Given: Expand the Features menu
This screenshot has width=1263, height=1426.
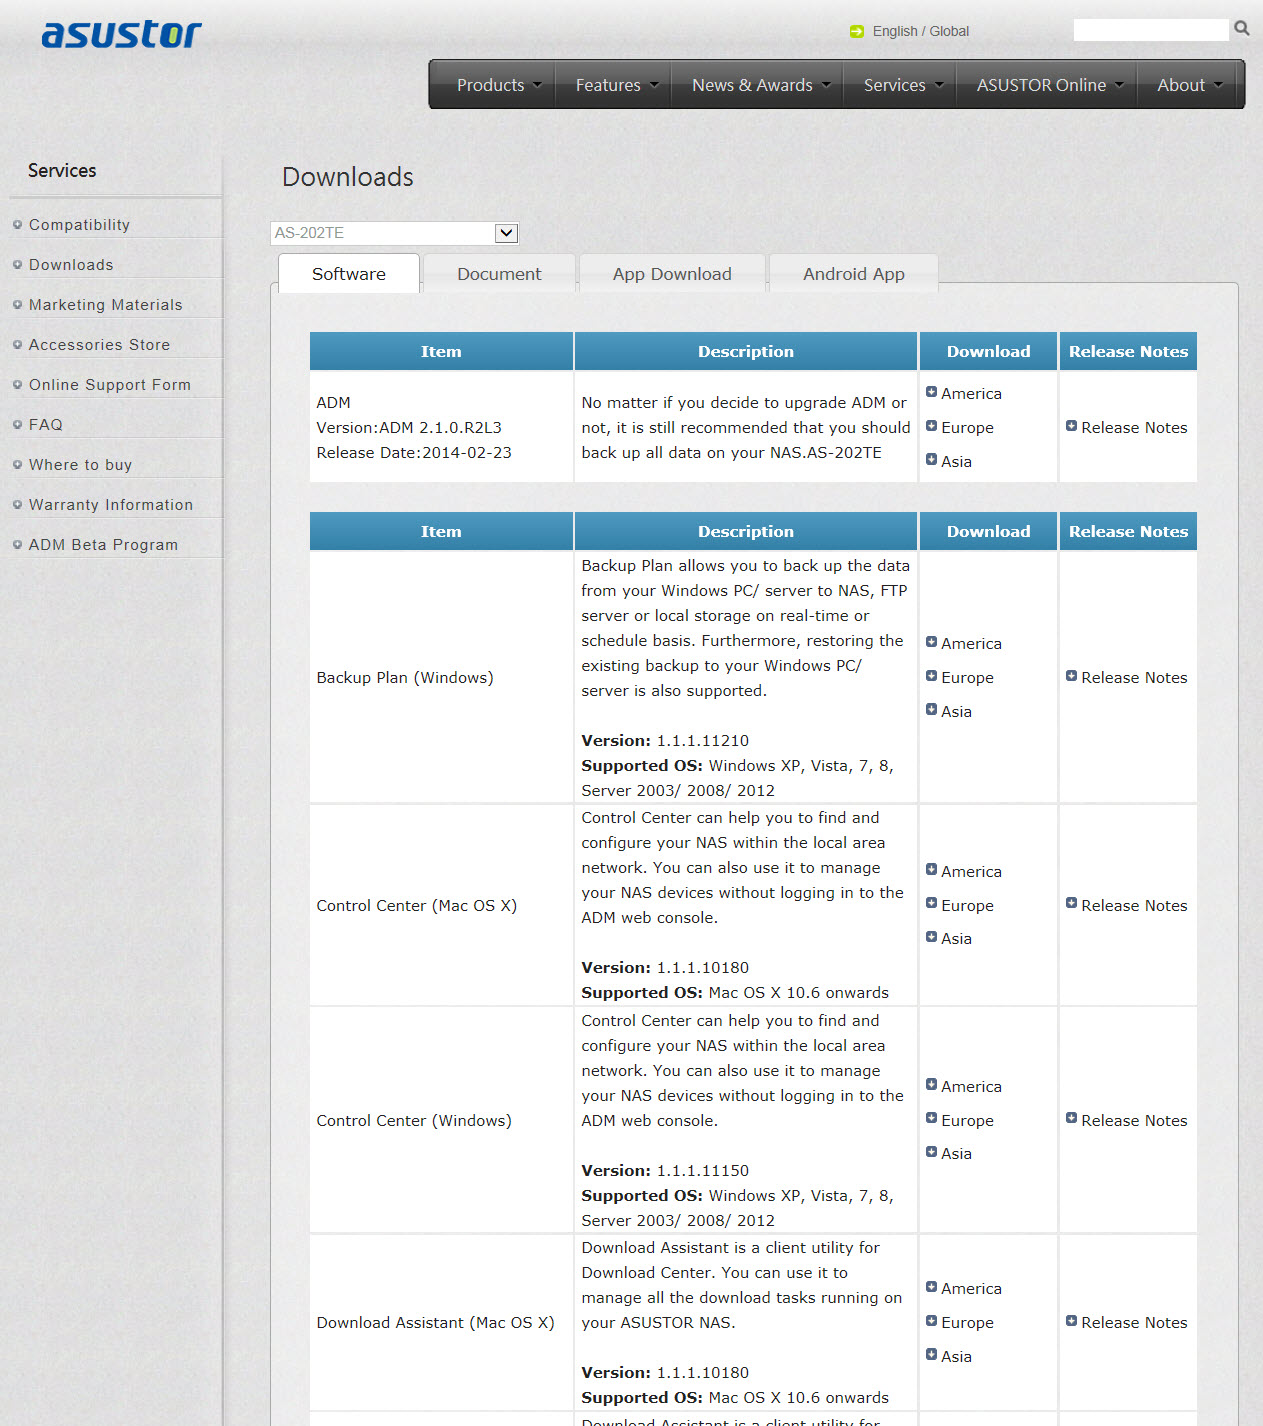Looking at the screenshot, I should pyautogui.click(x=617, y=85).
